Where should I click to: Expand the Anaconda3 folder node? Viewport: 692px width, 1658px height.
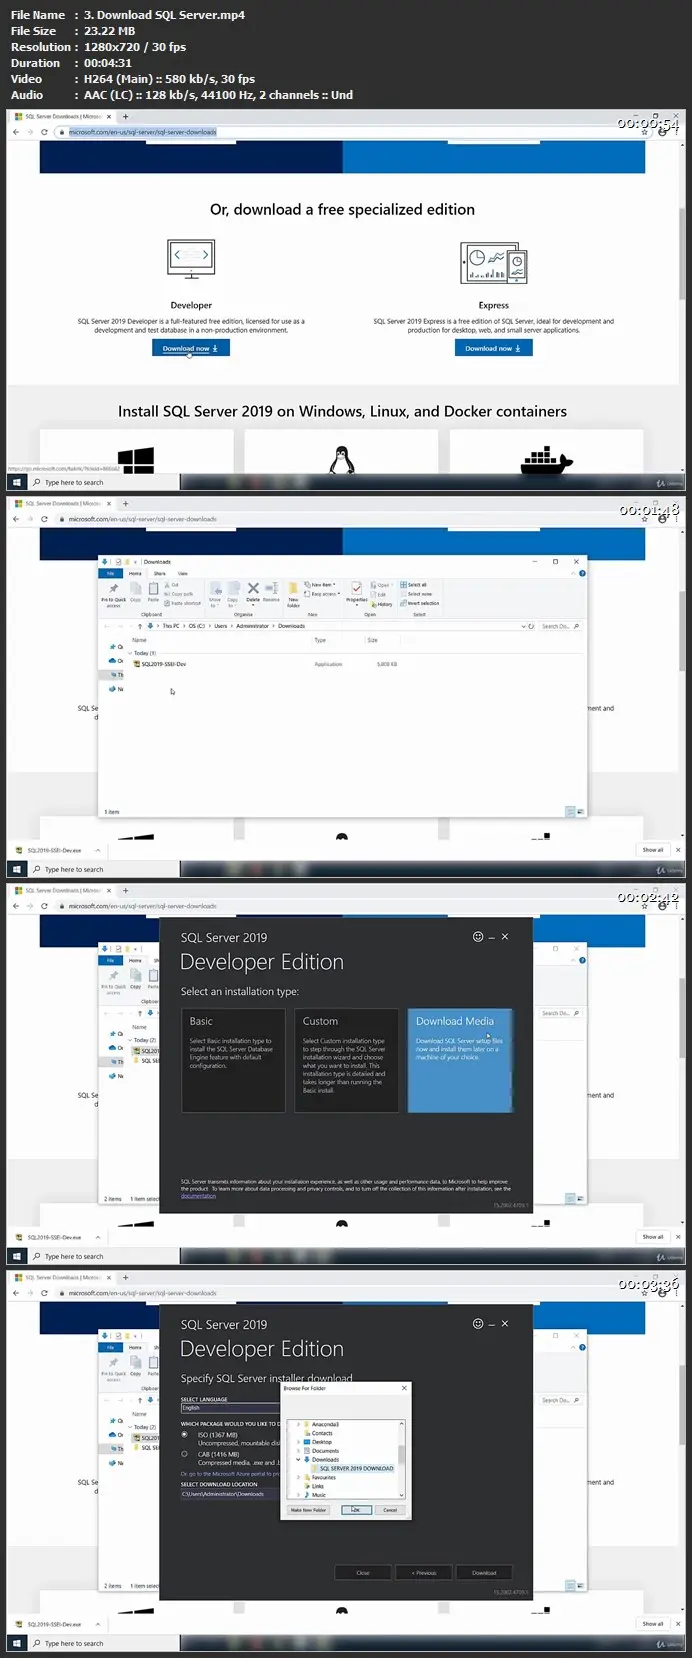298,1424
